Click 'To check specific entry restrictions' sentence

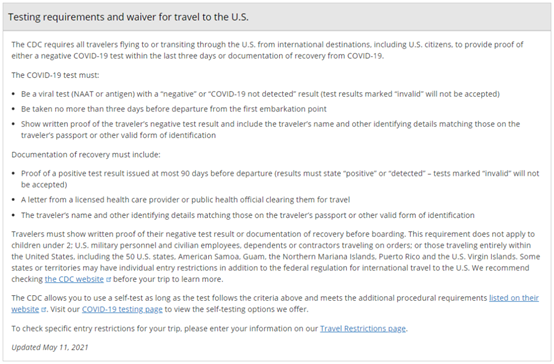click(210, 329)
